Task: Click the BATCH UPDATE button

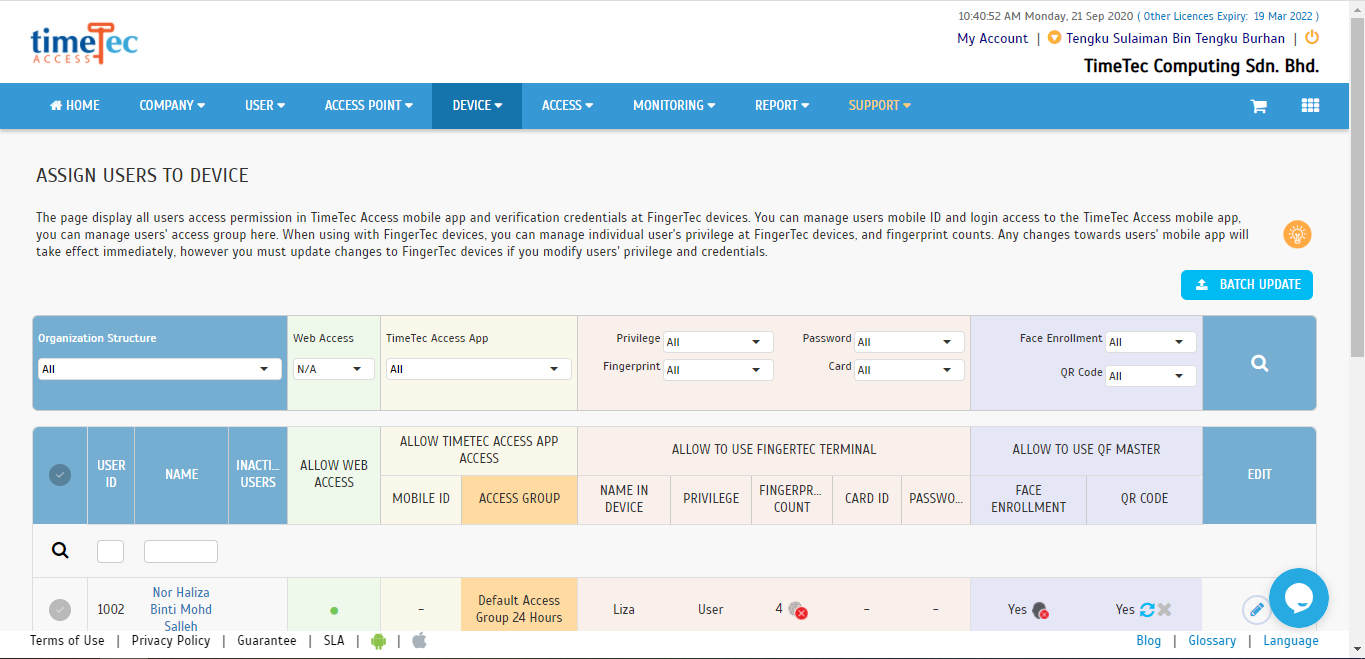Action: pyautogui.click(x=1247, y=285)
